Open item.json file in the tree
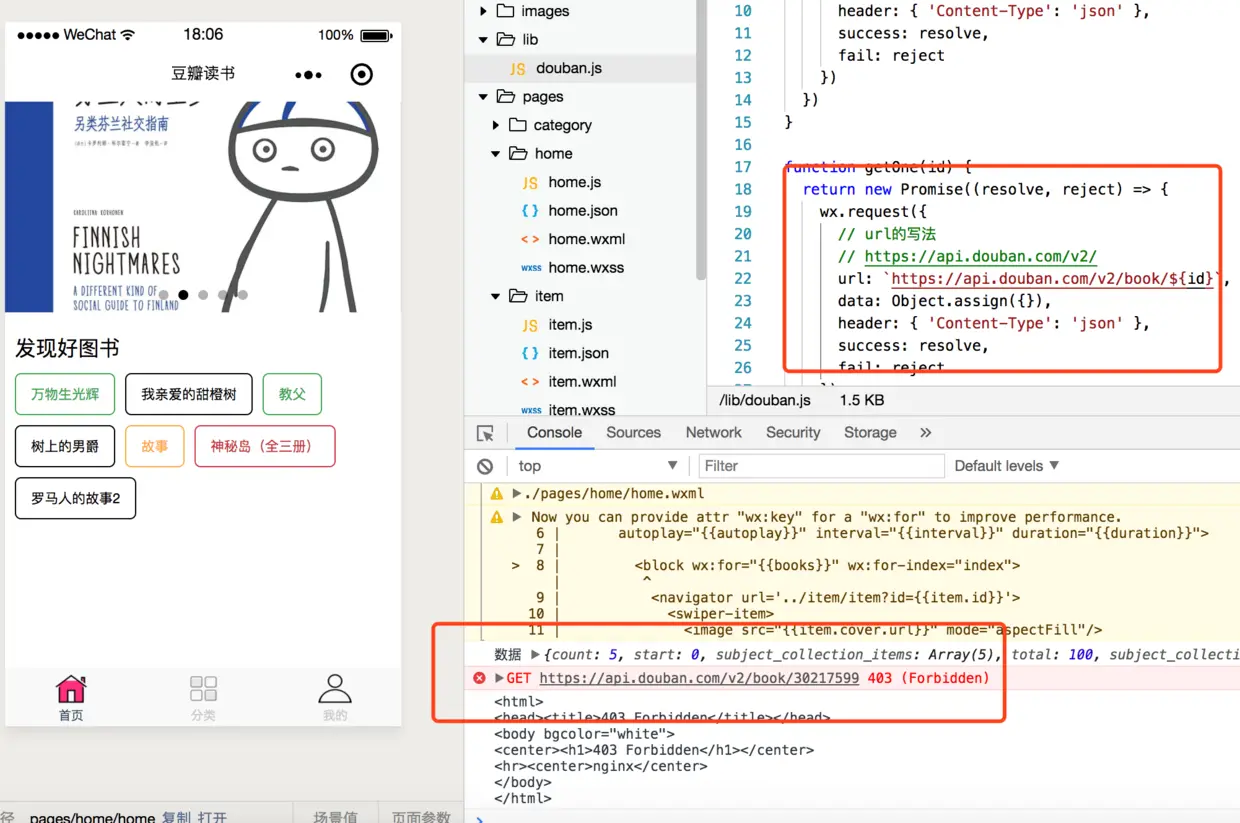 point(578,353)
